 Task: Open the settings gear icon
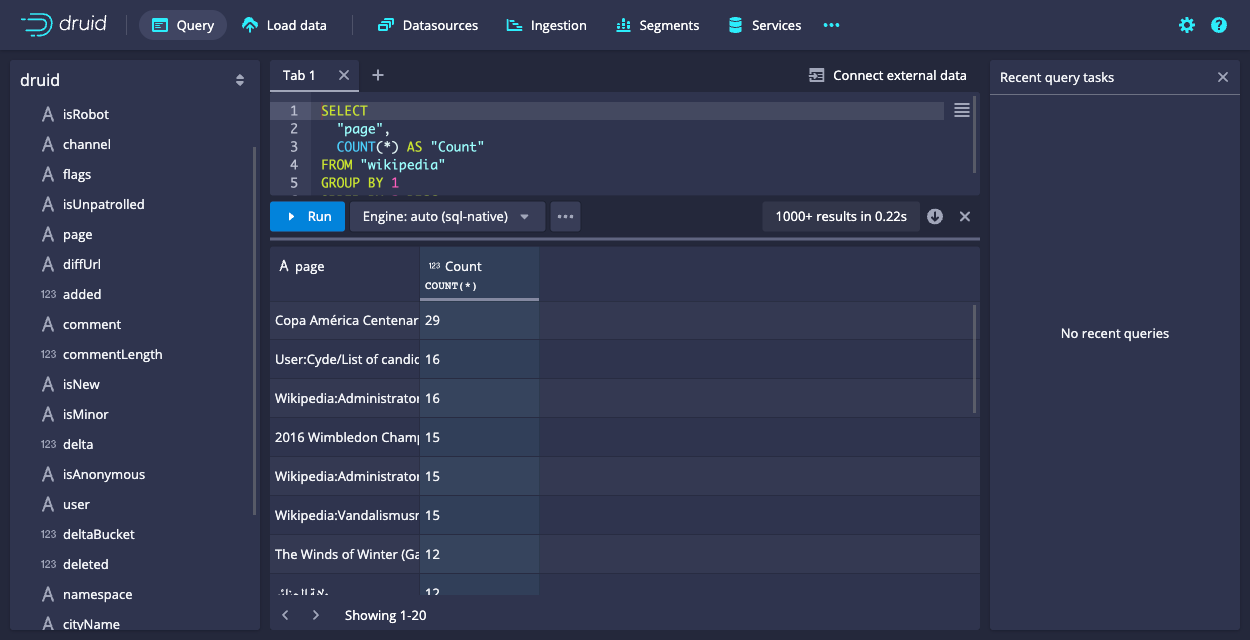tap(1186, 25)
